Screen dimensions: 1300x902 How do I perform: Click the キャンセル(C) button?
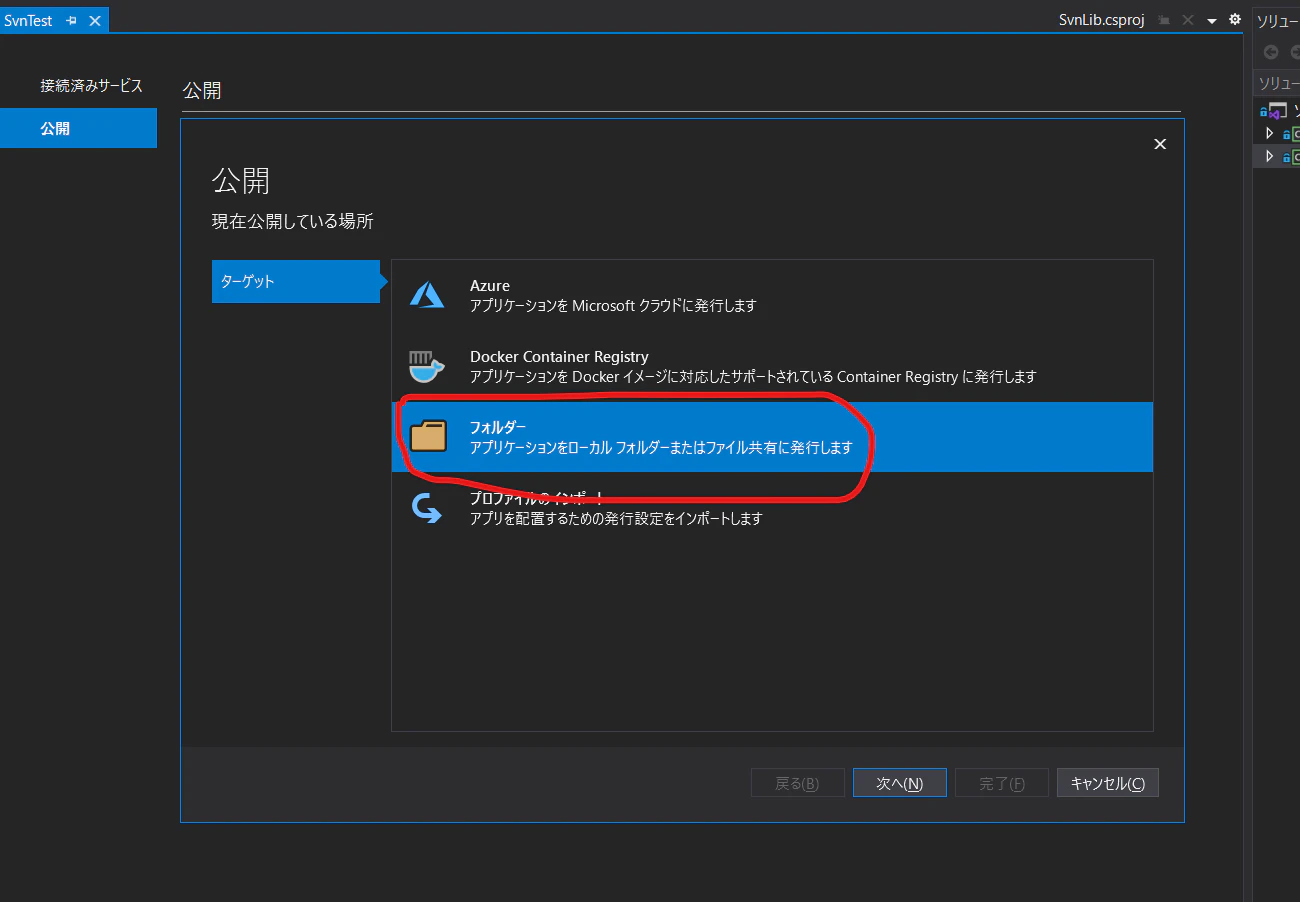(1107, 783)
